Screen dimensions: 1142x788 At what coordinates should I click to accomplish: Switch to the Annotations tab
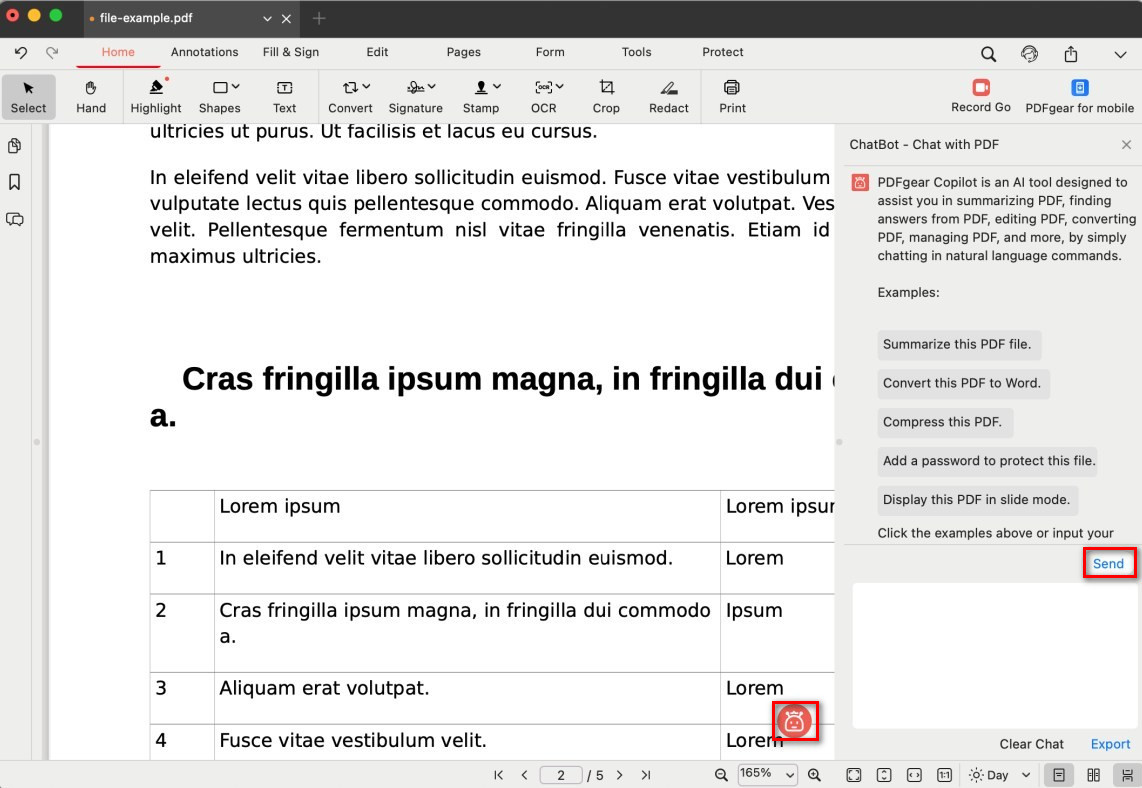click(204, 52)
